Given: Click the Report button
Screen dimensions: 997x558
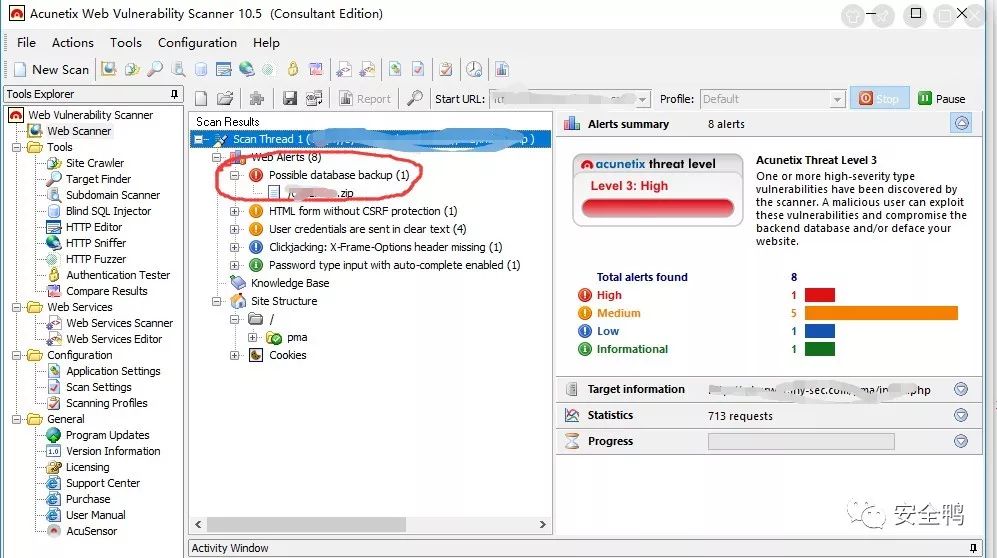Looking at the screenshot, I should click(x=365, y=99).
